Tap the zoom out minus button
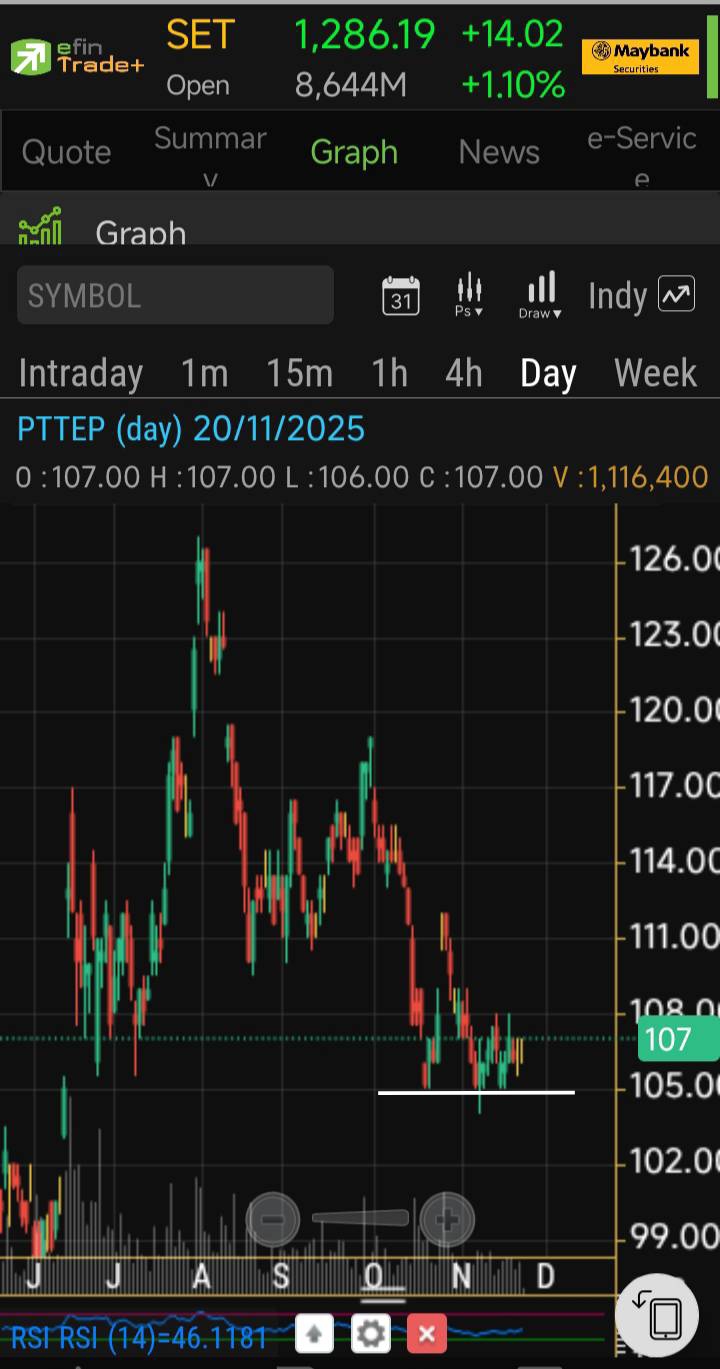This screenshot has width=720, height=1369. click(273, 1220)
